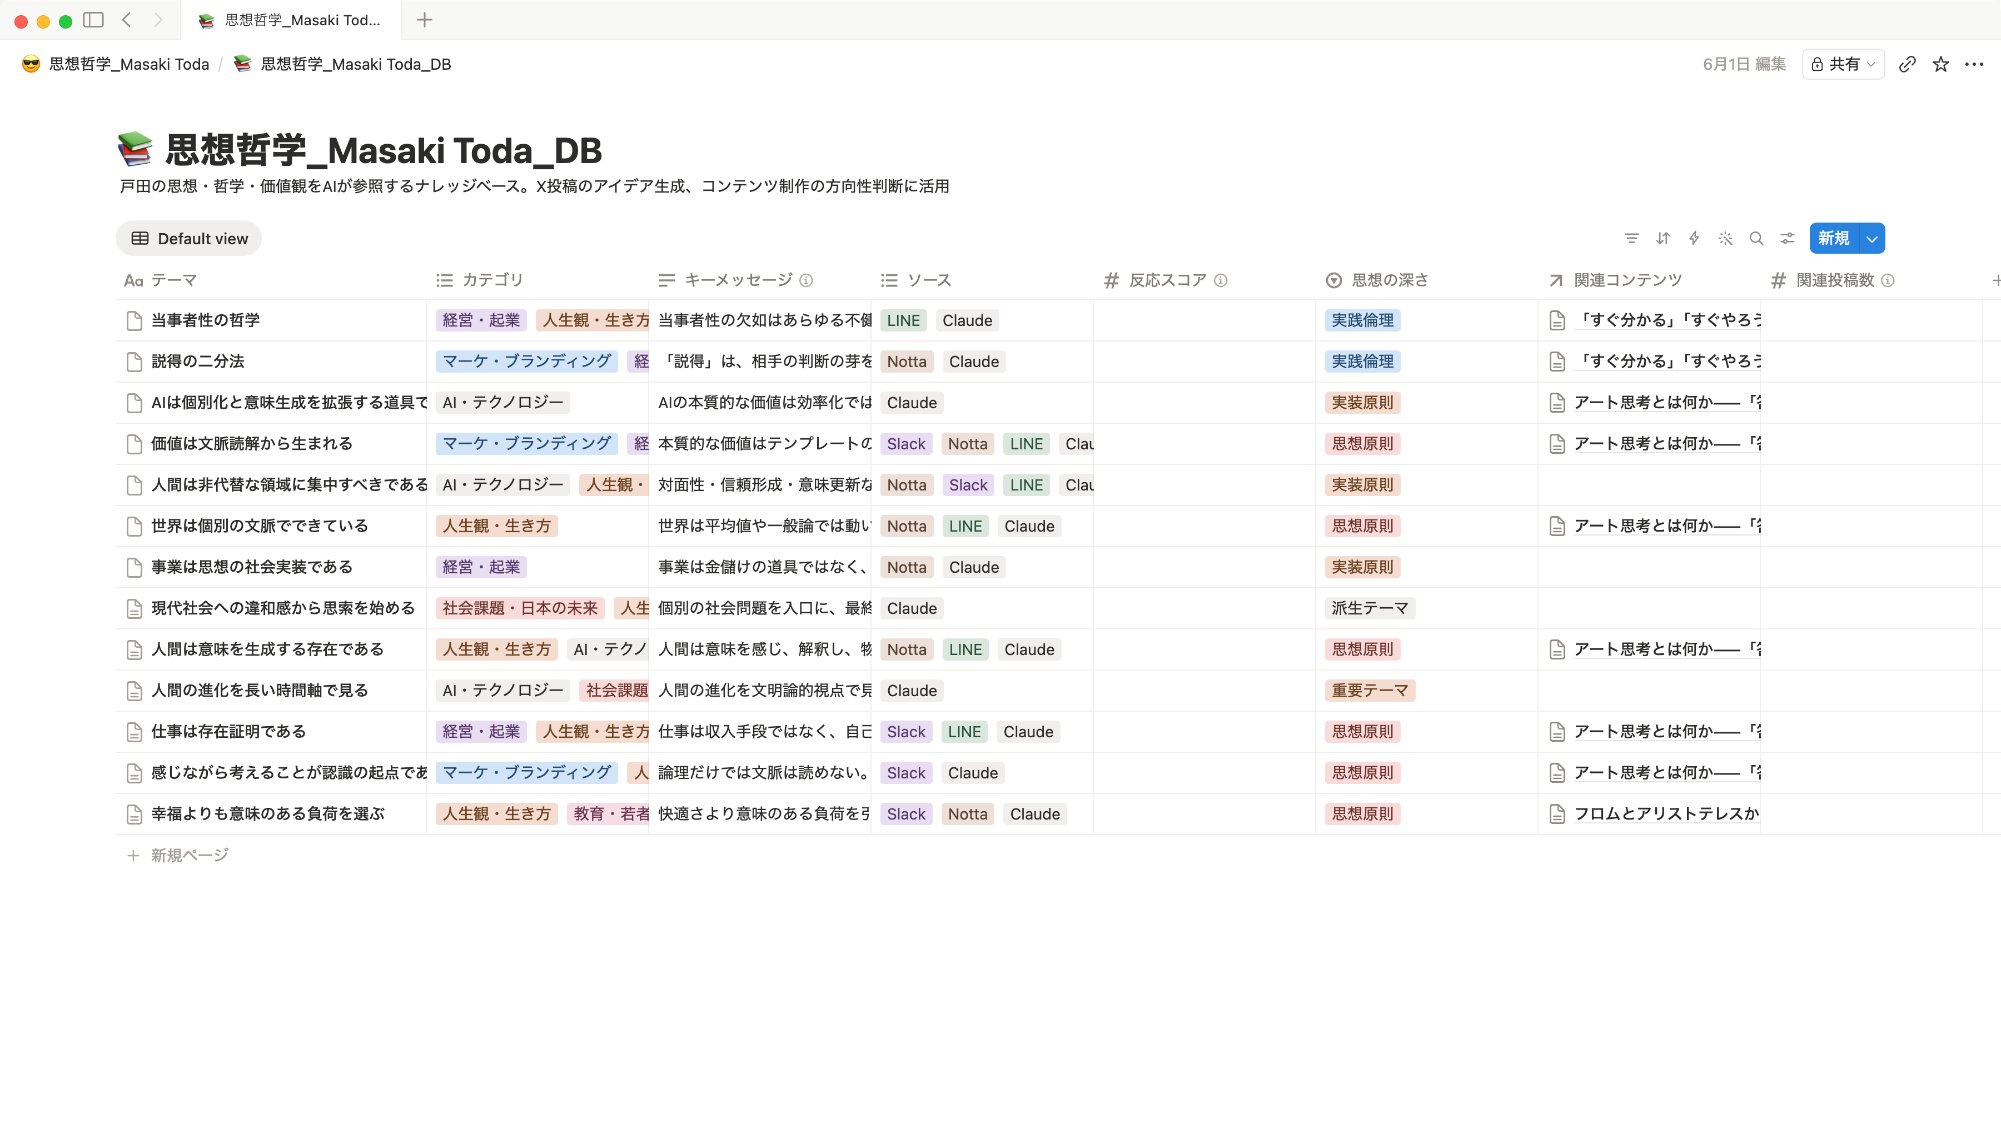
Task: Click 実践倫理 tag in 当事者性の哲学 row
Action: [x=1362, y=320]
